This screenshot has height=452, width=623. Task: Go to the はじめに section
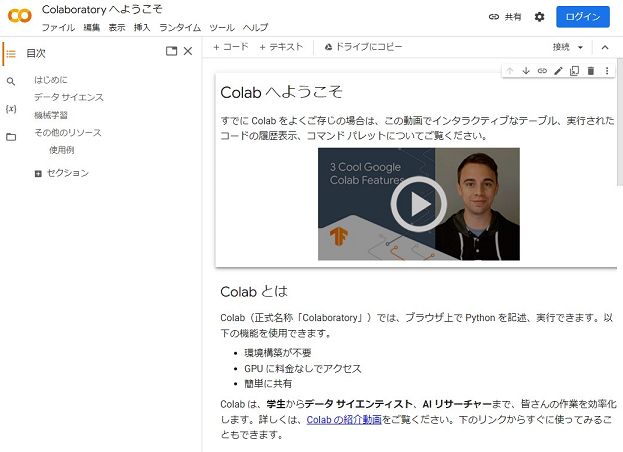50,80
